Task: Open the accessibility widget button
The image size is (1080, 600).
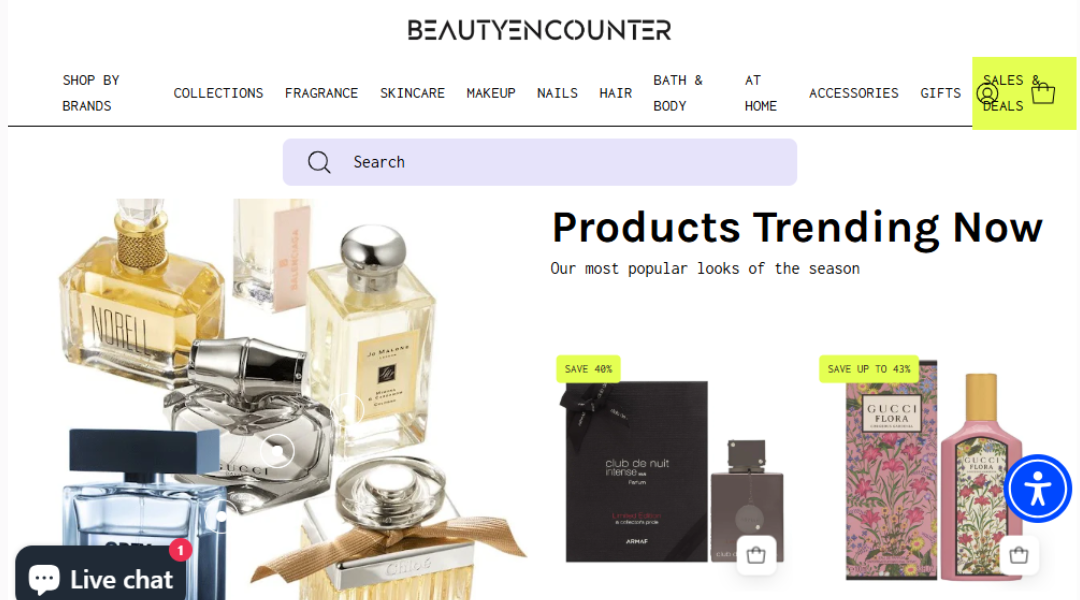Action: pos(1037,489)
